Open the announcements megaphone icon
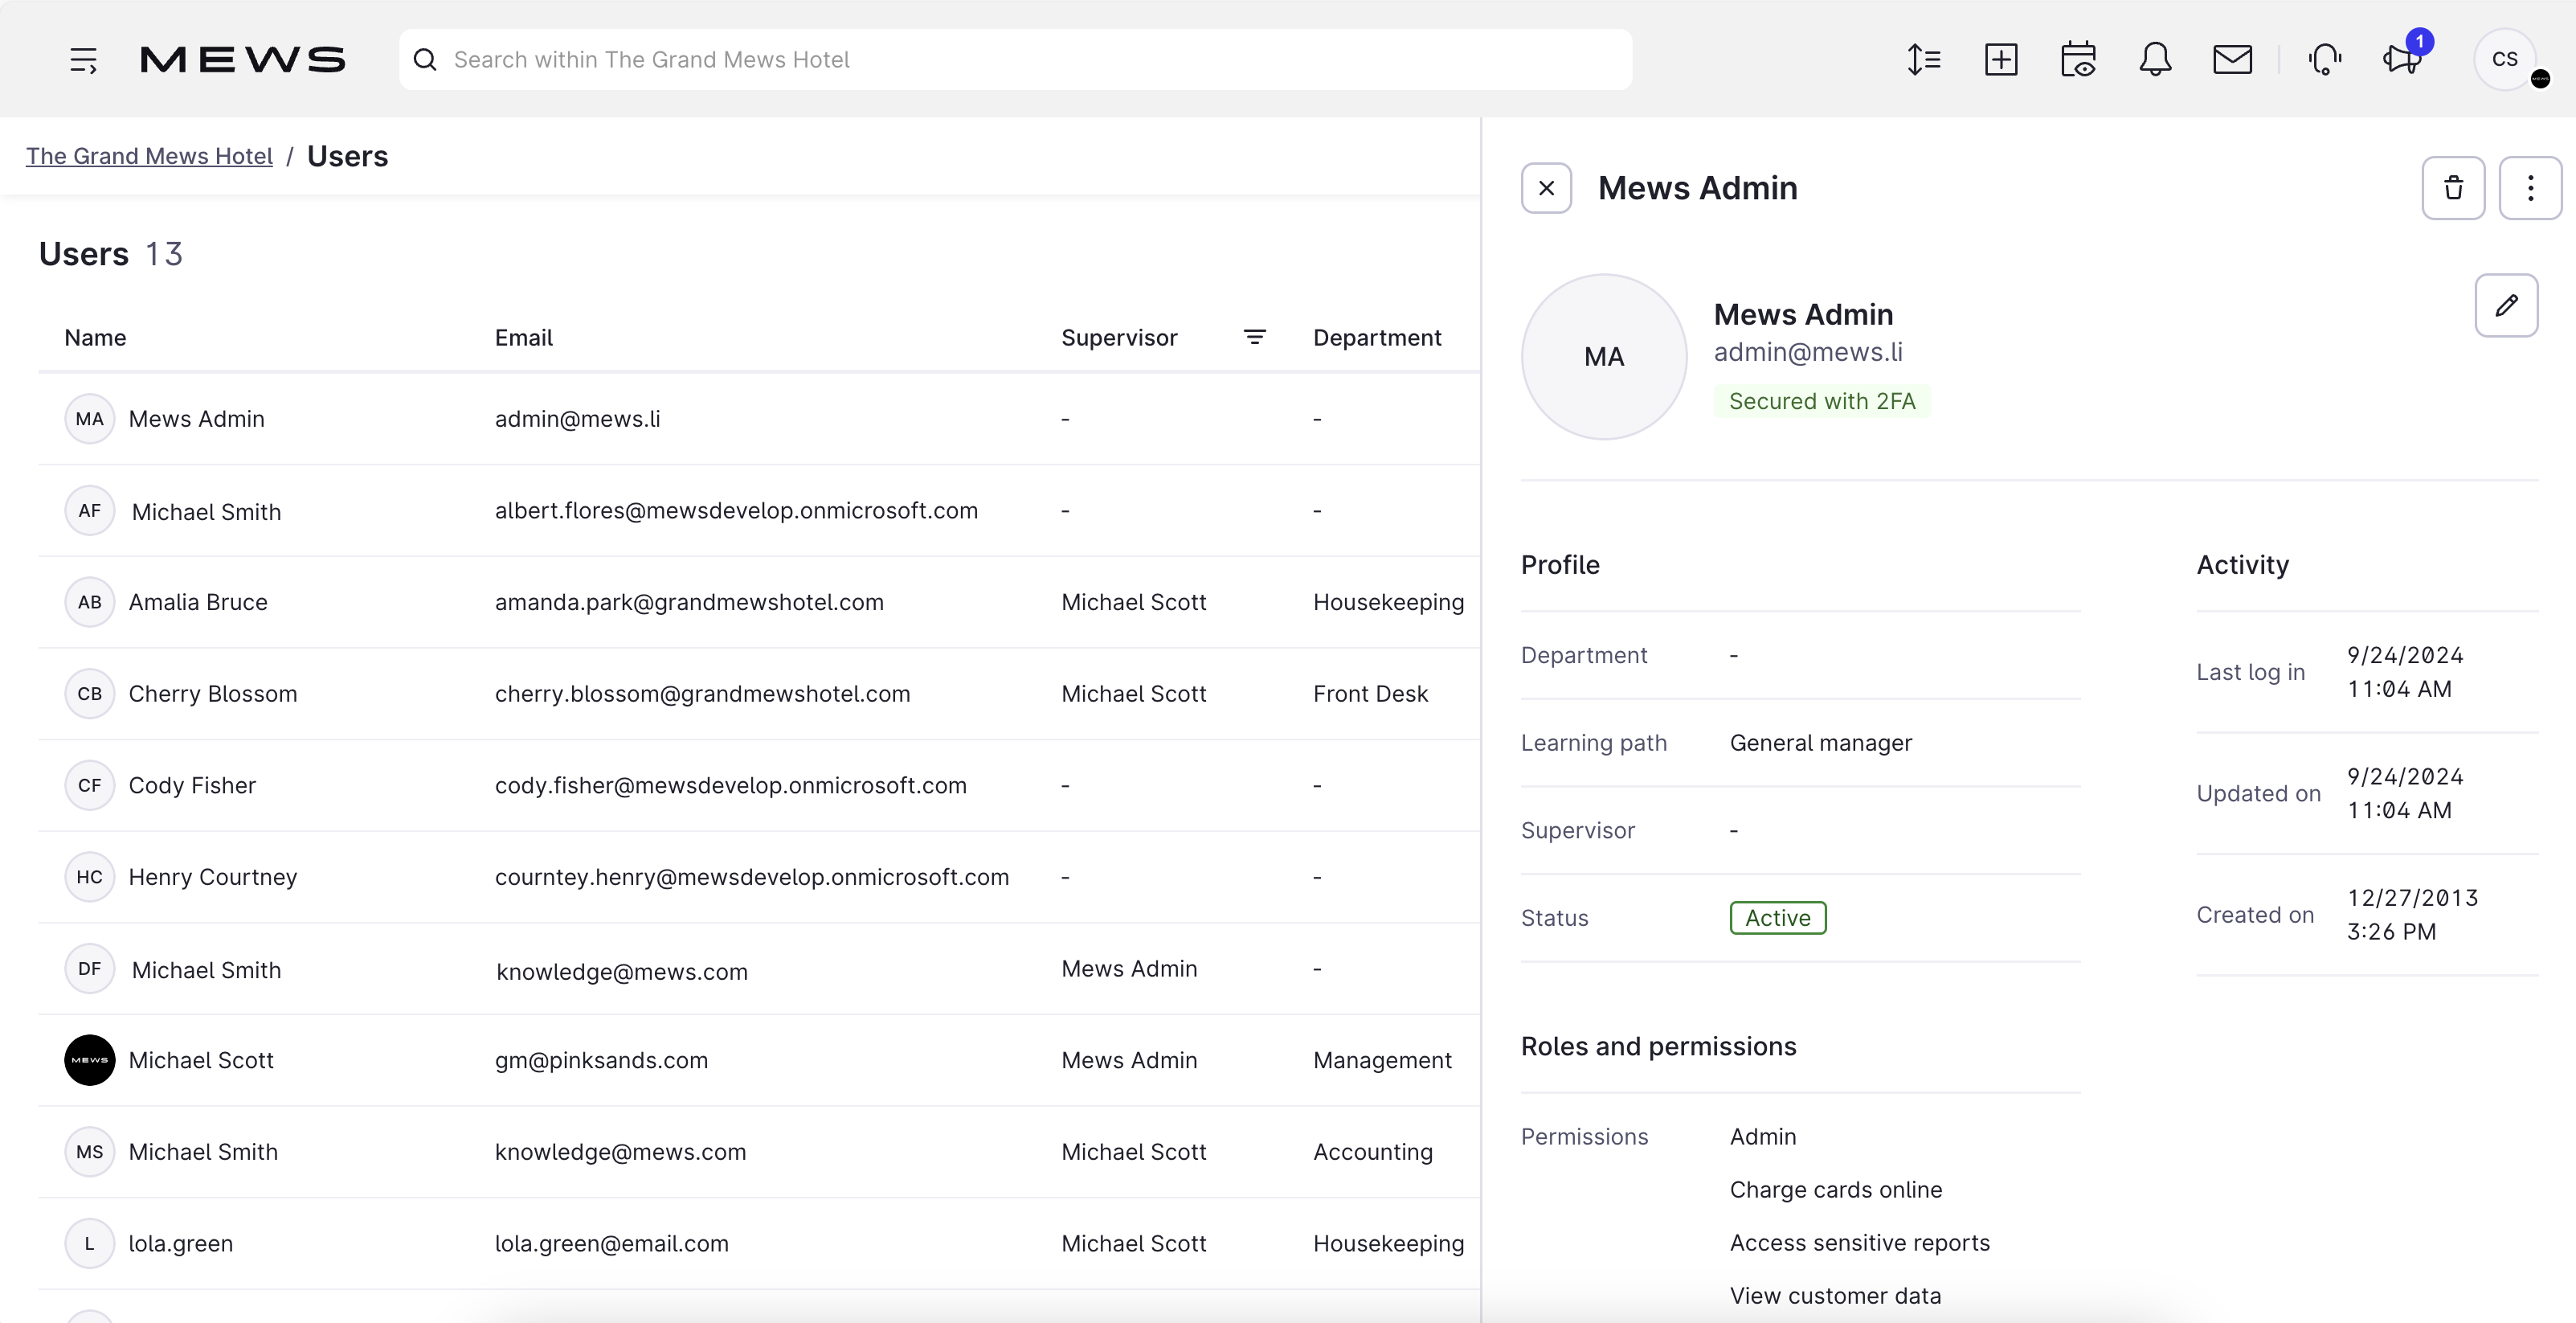This screenshot has width=2576, height=1323. pos(2402,60)
